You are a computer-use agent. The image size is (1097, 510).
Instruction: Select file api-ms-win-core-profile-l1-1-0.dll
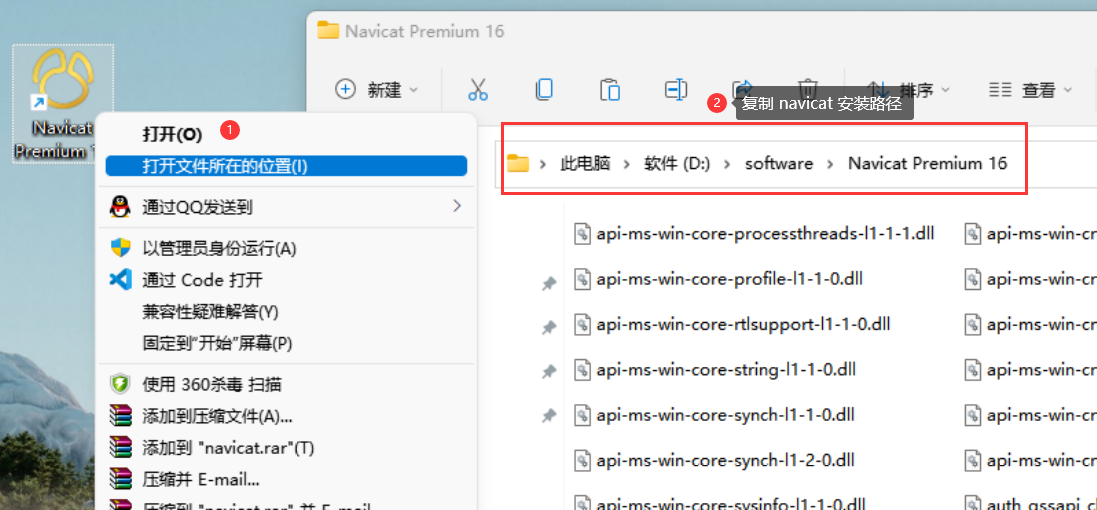(719, 278)
